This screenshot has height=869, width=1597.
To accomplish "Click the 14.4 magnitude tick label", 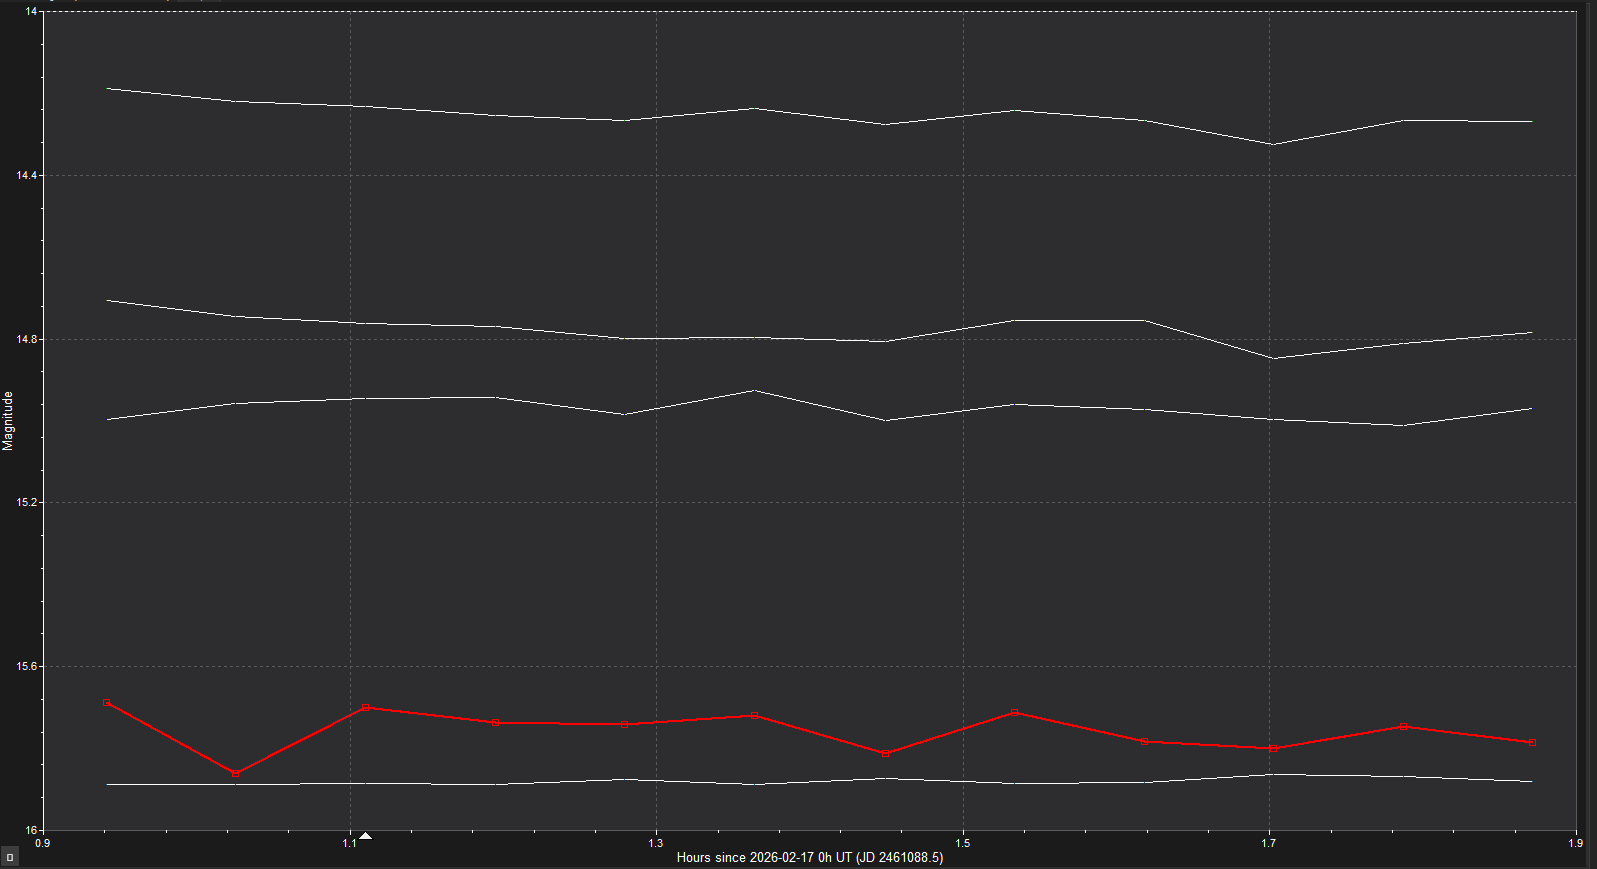I will coord(26,176).
